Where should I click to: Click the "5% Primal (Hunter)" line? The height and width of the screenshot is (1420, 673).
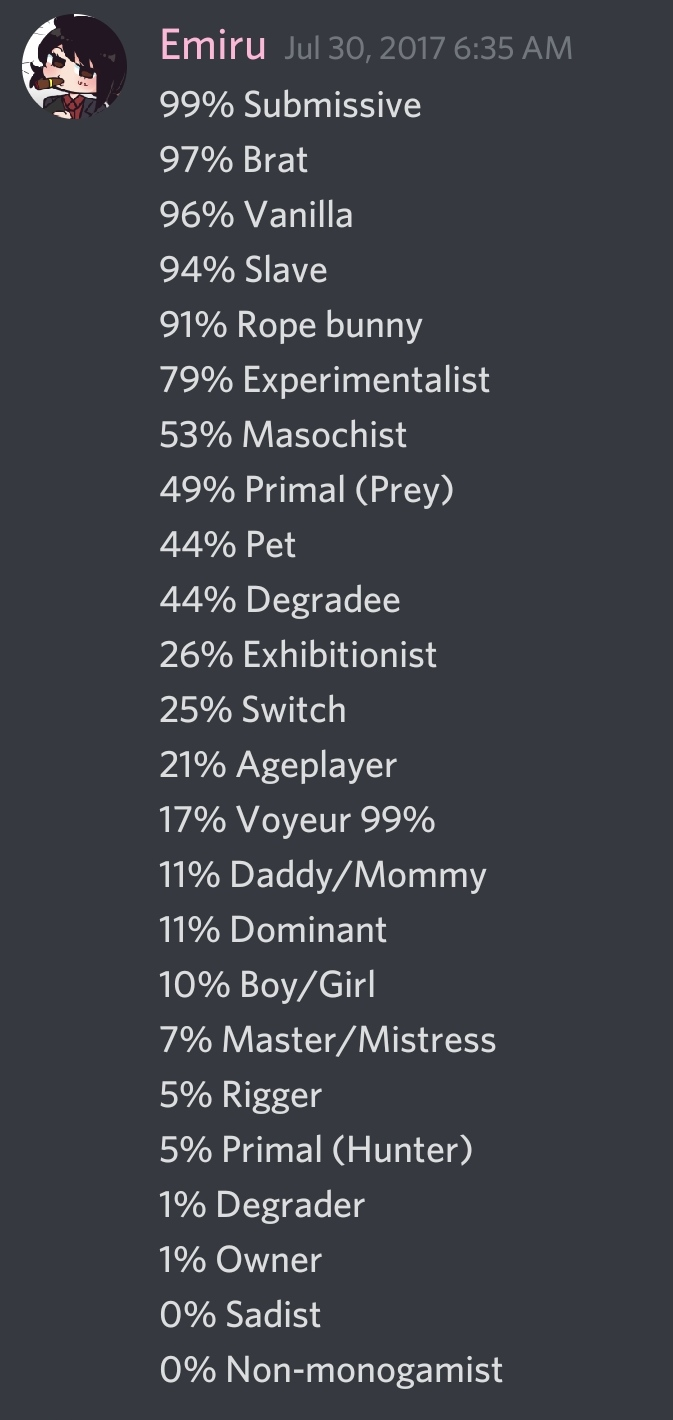316,1150
